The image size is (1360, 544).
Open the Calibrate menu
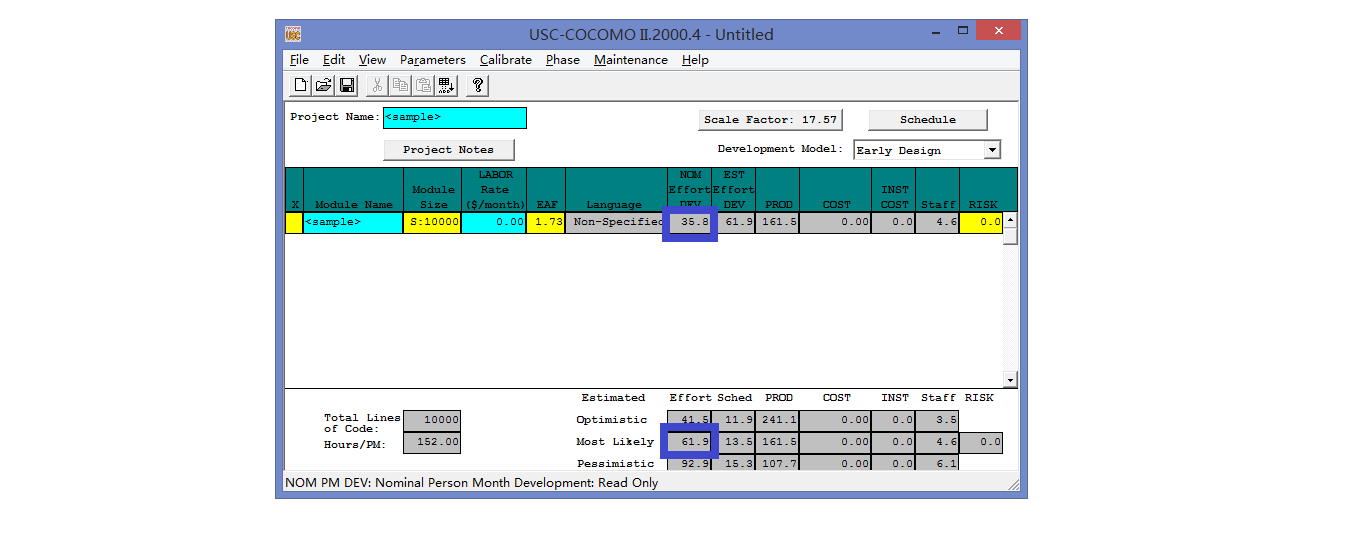pos(506,60)
